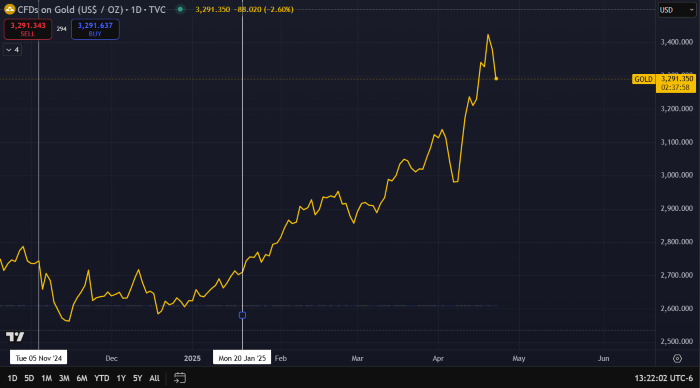Select the YTD time range

101,378
